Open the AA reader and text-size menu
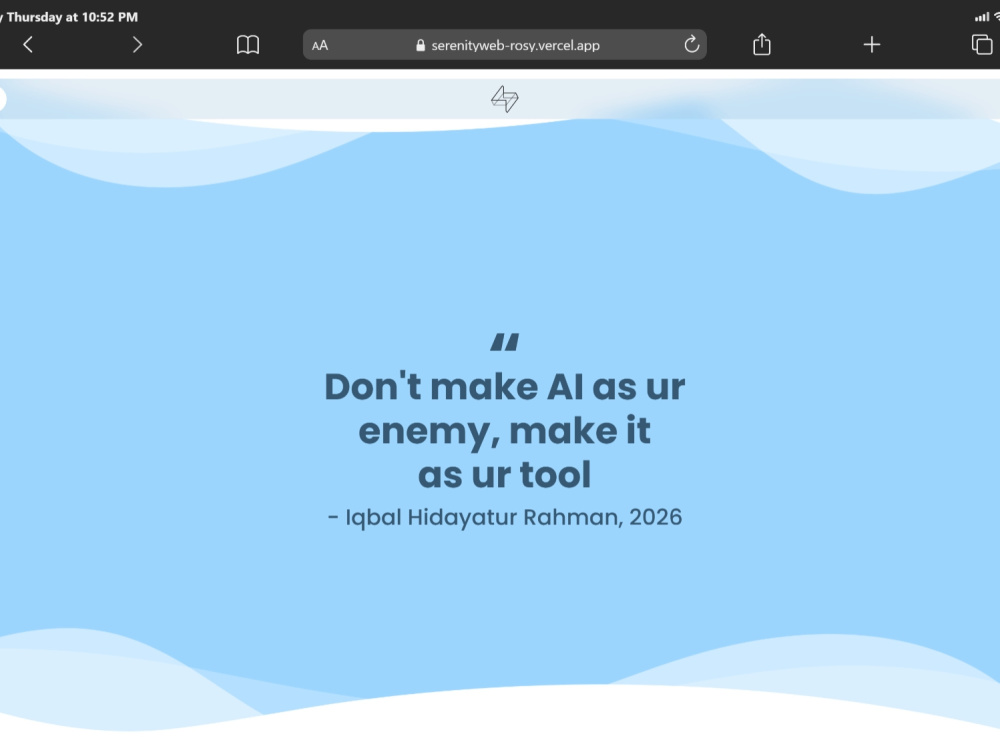 [x=320, y=45]
